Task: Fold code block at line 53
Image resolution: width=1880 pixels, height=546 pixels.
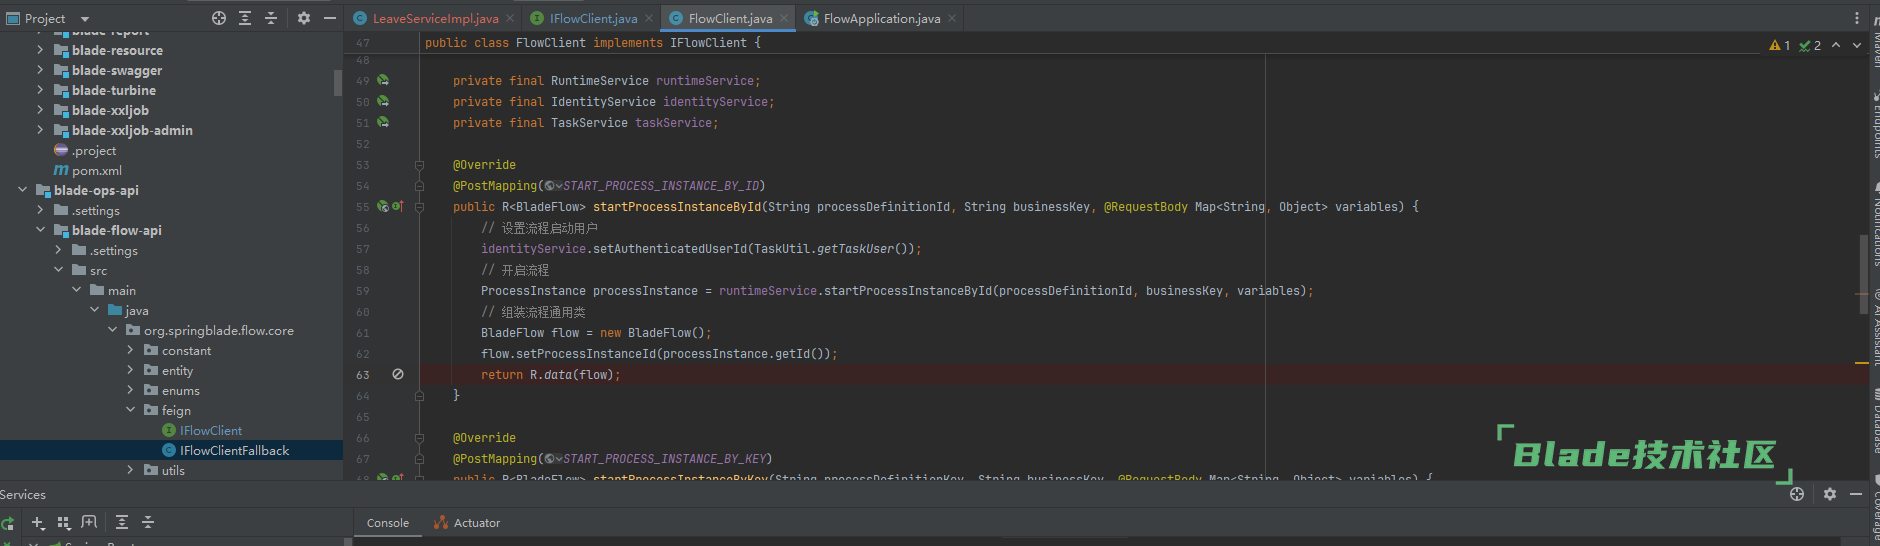Action: pos(419,165)
